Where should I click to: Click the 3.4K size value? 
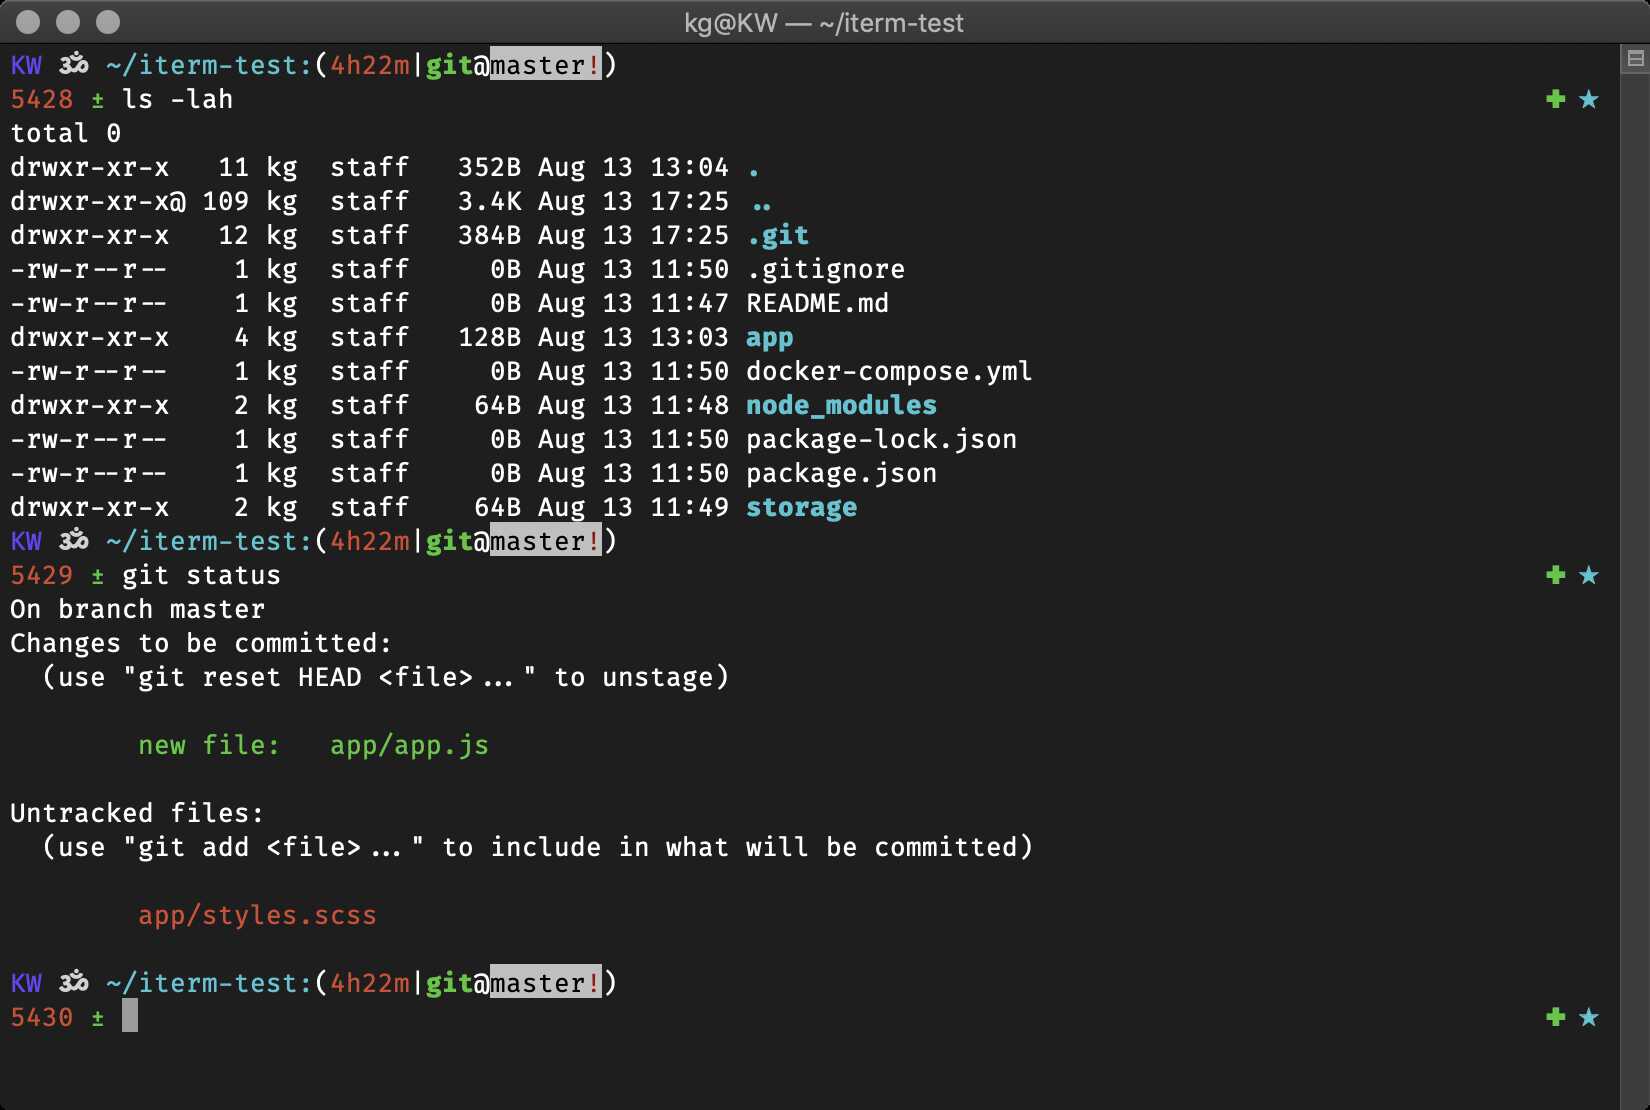(490, 201)
